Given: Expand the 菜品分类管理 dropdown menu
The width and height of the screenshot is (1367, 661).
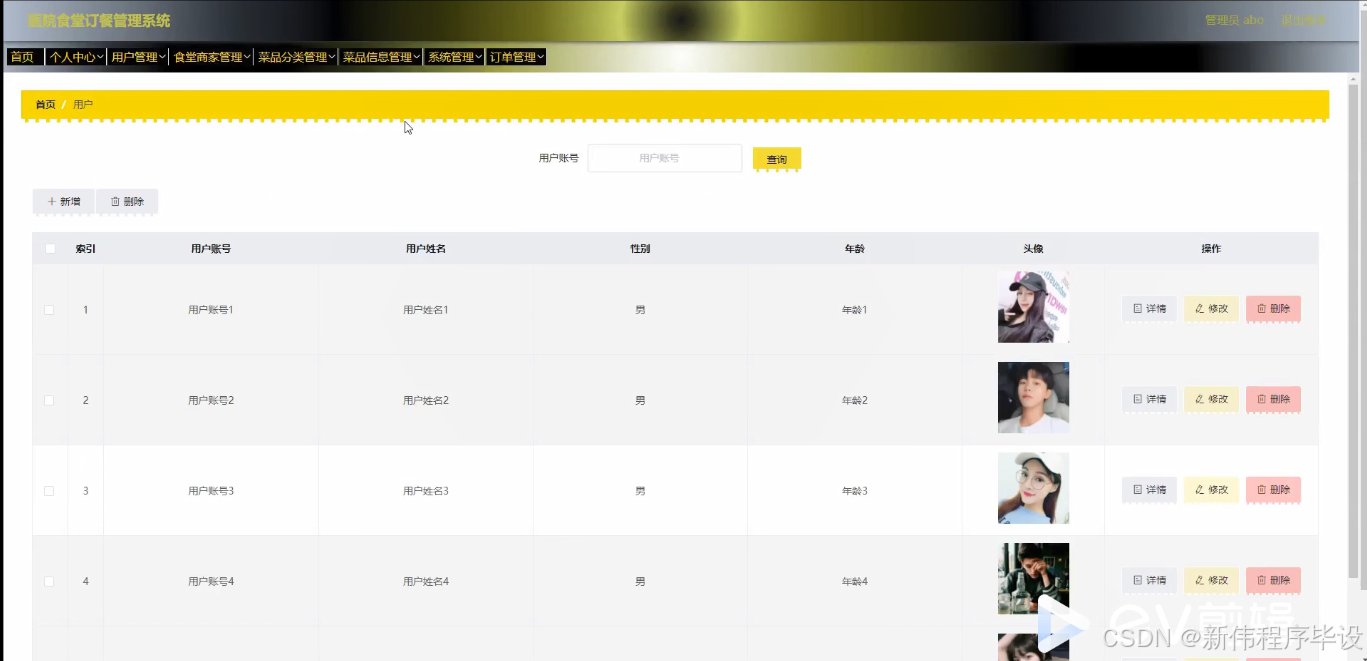Looking at the screenshot, I should tap(296, 57).
